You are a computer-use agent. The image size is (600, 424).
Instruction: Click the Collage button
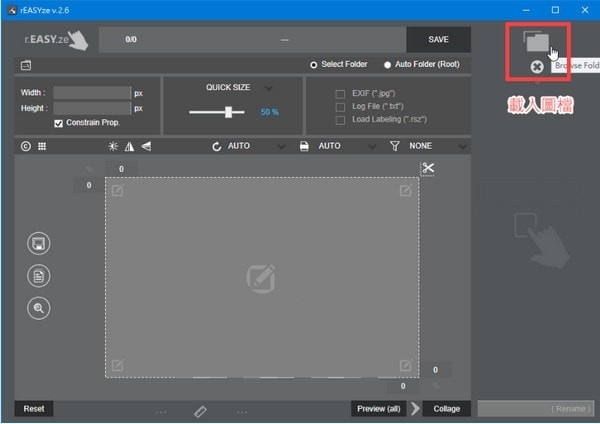(x=447, y=409)
